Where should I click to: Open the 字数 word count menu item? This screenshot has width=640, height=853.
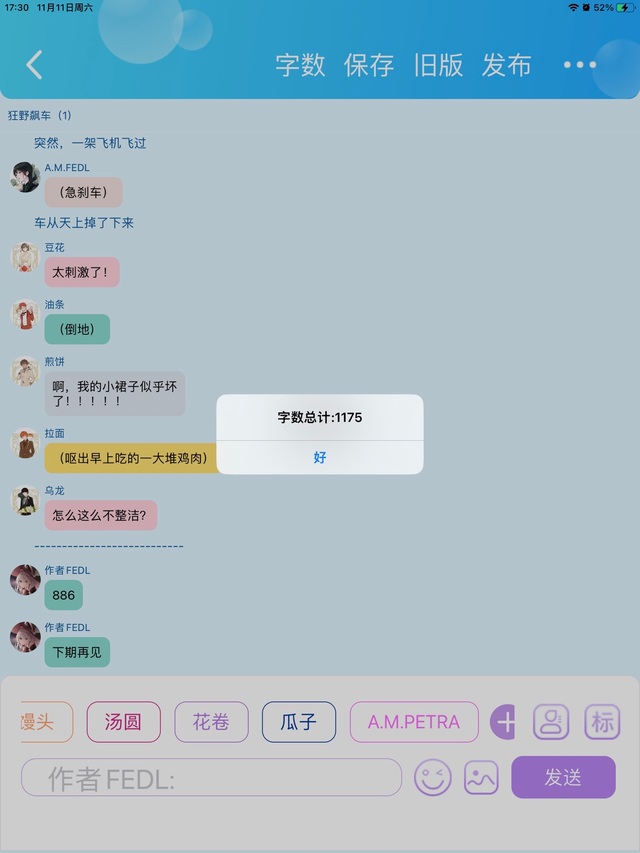click(x=300, y=65)
